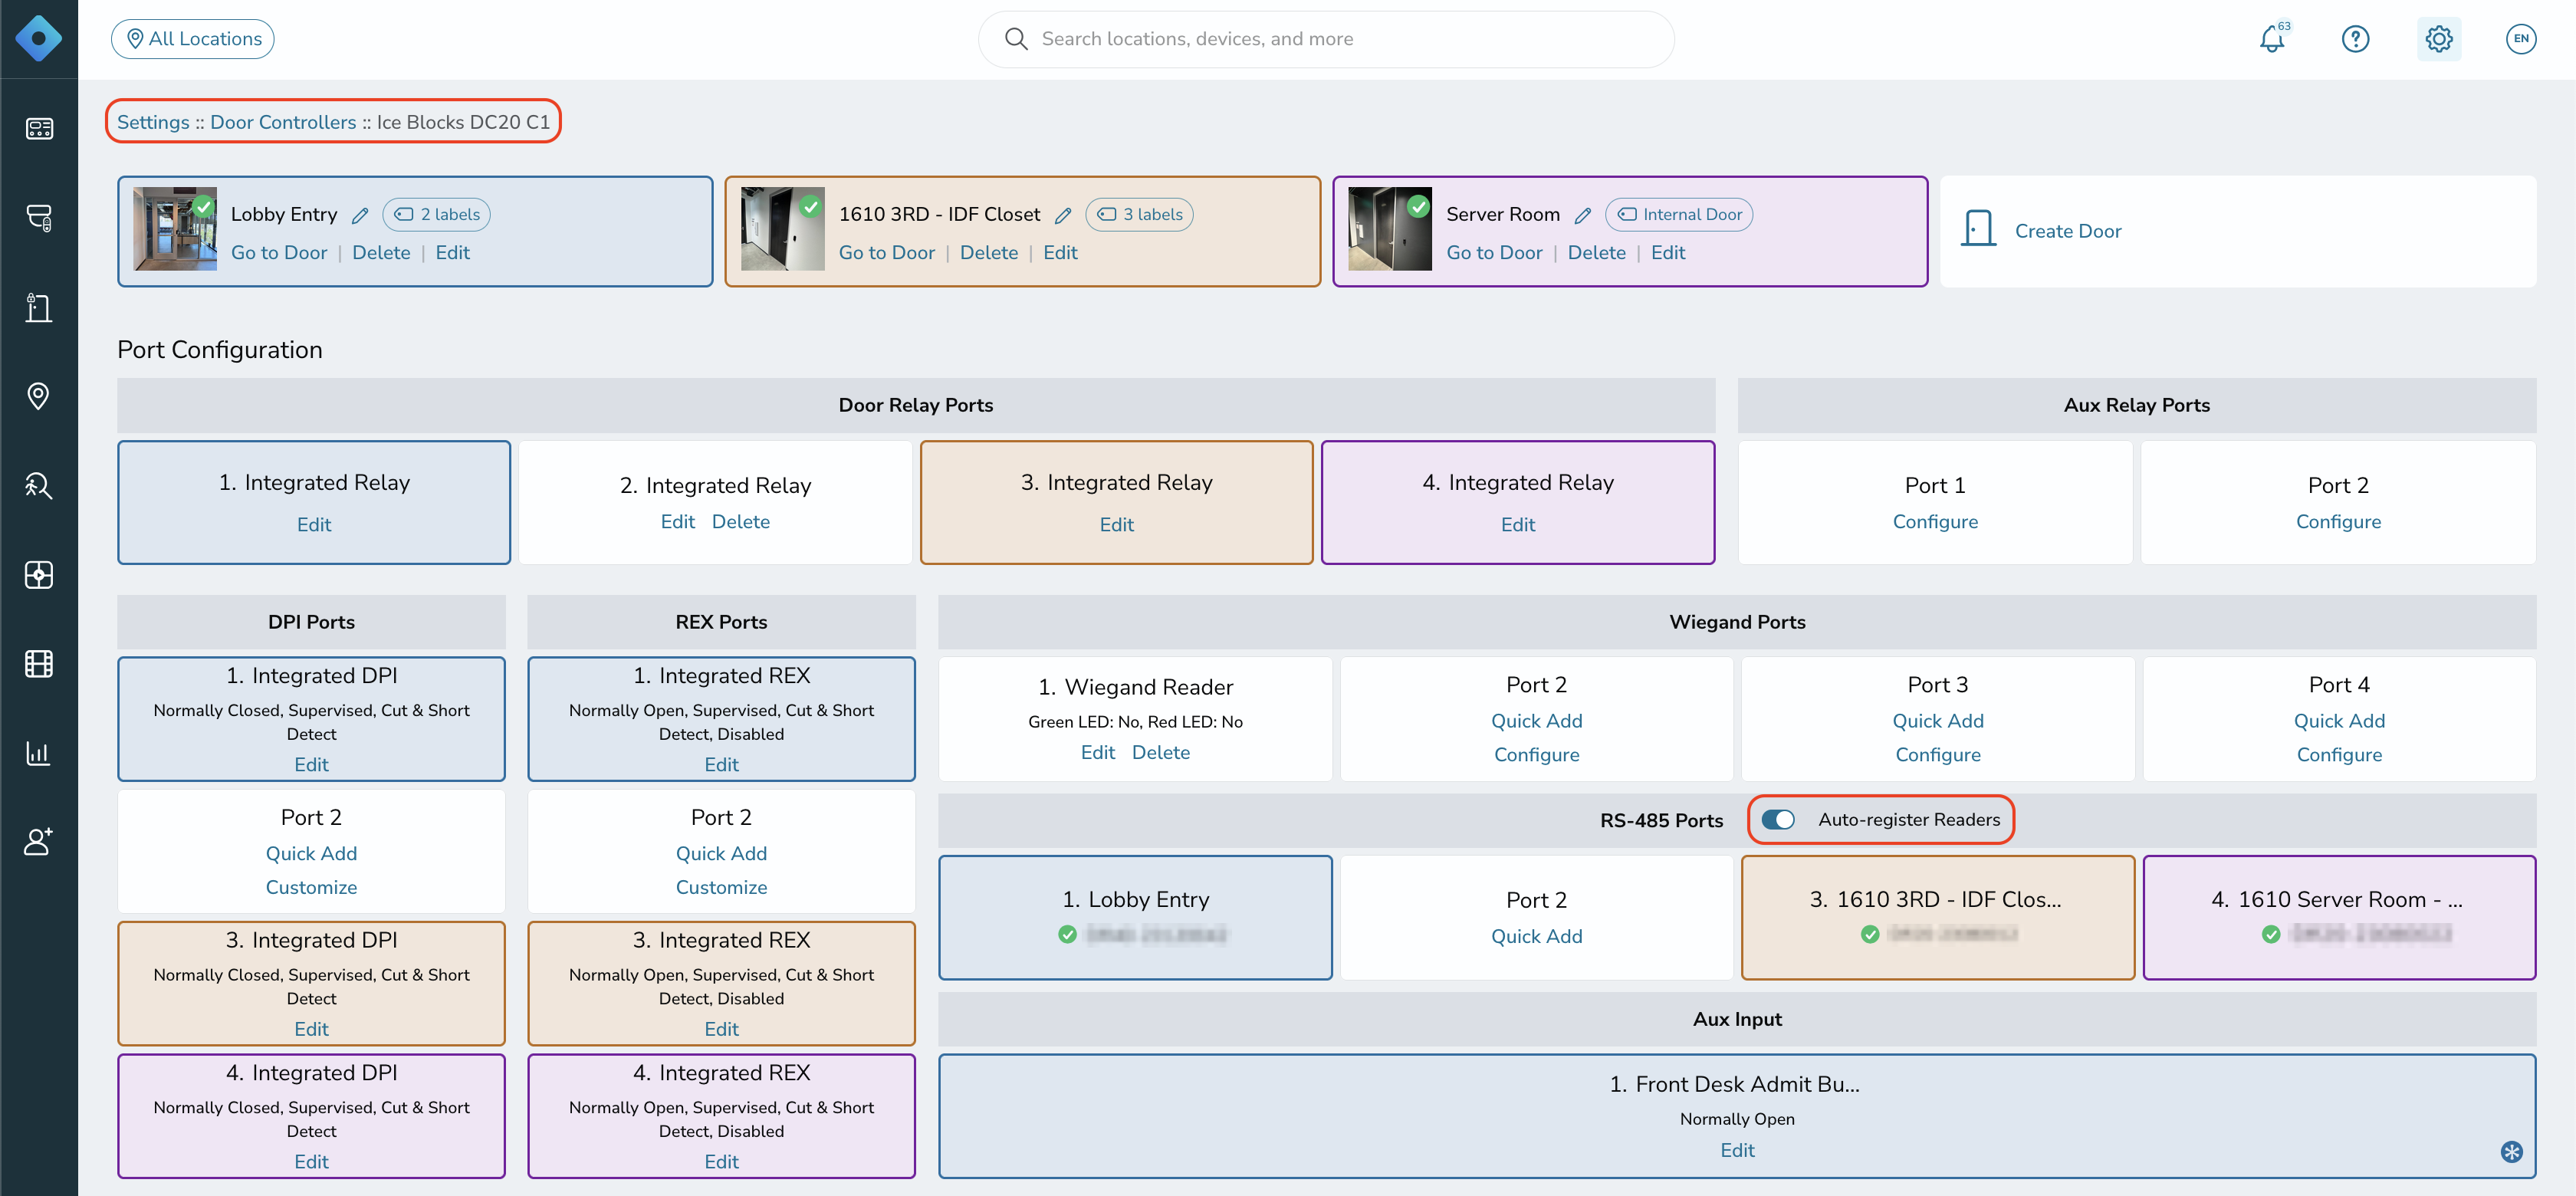The image size is (2576, 1196).
Task: Click Create Door
Action: 2067,231
